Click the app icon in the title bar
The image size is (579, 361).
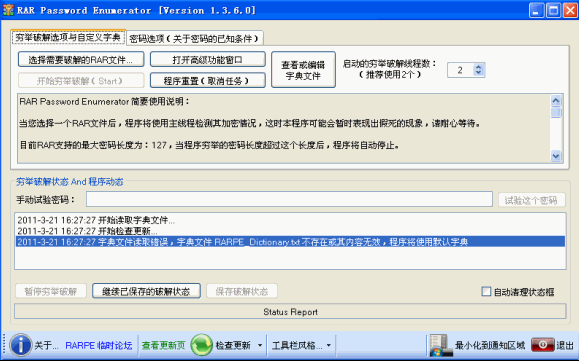point(8,10)
